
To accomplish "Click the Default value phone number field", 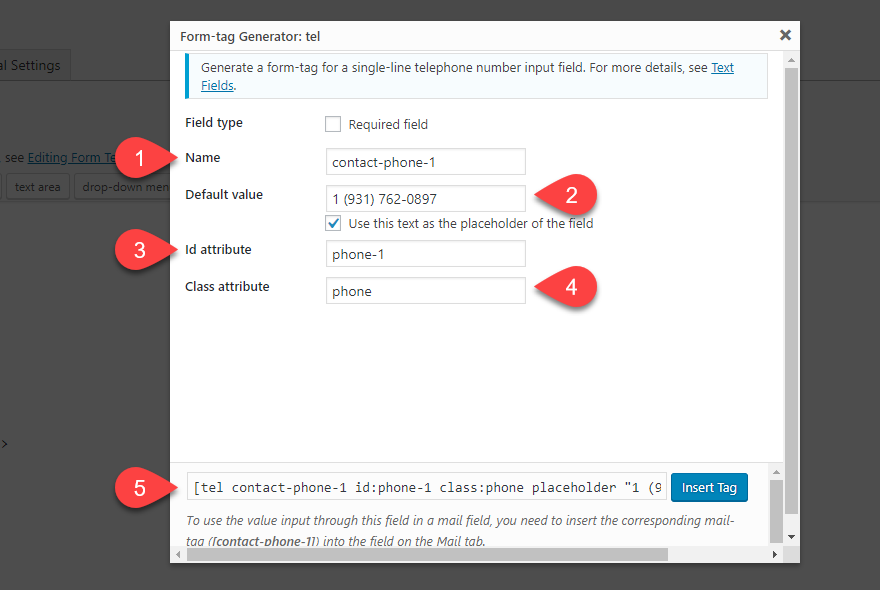I will pos(425,199).
